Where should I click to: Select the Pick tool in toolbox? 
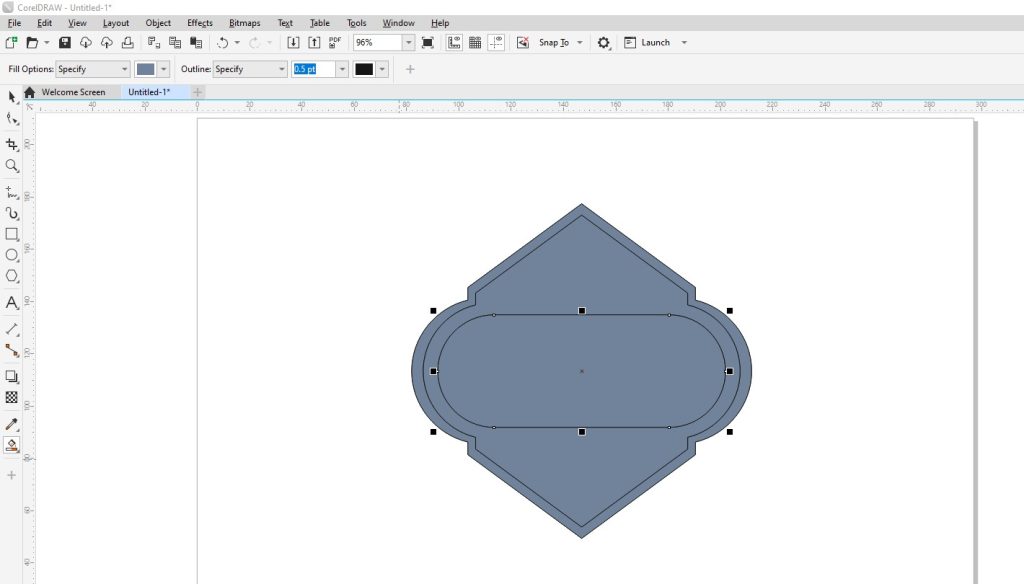(12, 97)
